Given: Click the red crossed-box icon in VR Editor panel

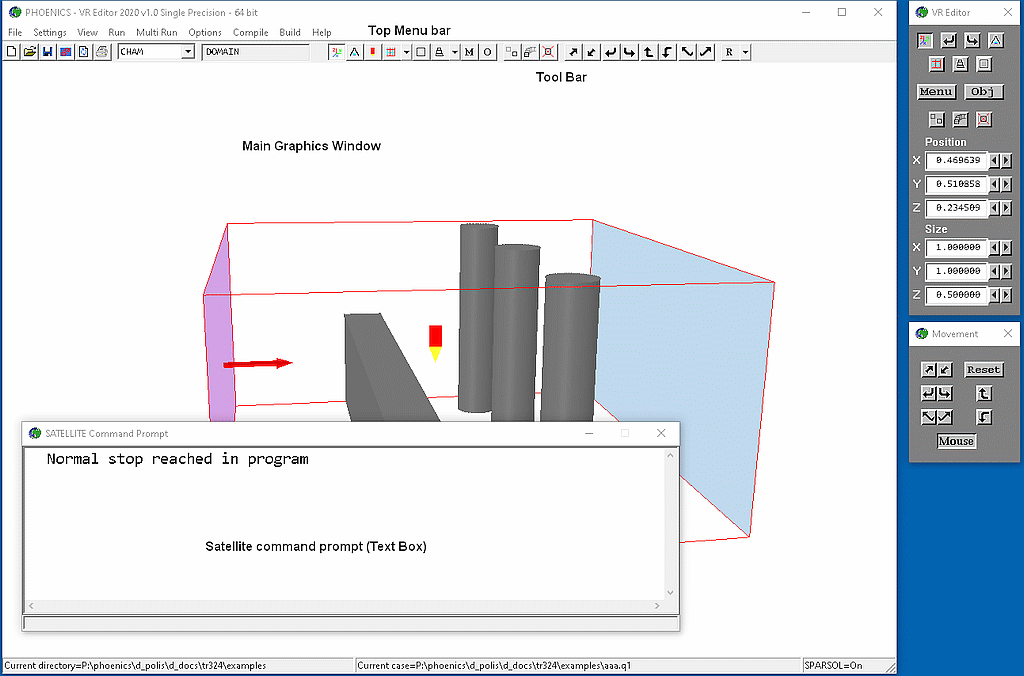Looking at the screenshot, I should [984, 119].
